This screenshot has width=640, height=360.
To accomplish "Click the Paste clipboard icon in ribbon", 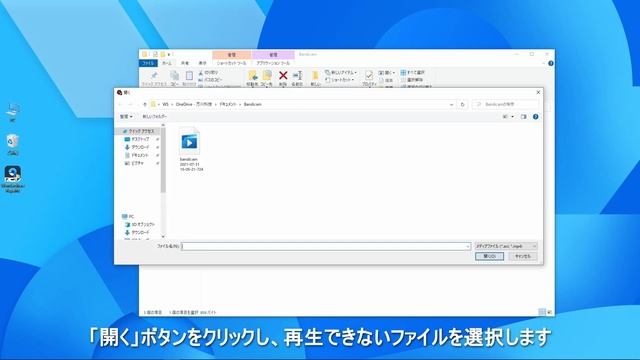I will tap(189, 76).
